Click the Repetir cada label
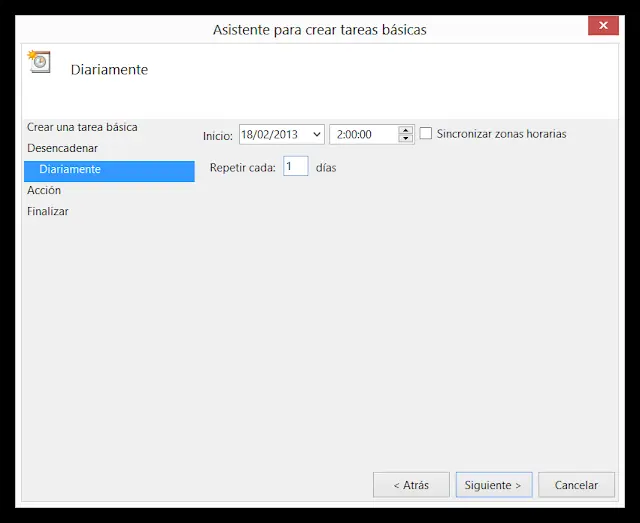 pos(242,167)
